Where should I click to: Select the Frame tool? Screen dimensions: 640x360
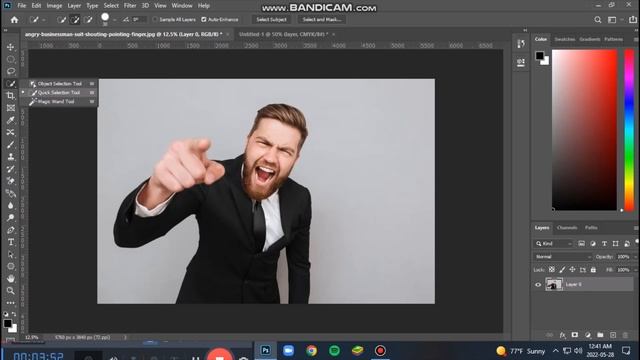pyautogui.click(x=11, y=108)
